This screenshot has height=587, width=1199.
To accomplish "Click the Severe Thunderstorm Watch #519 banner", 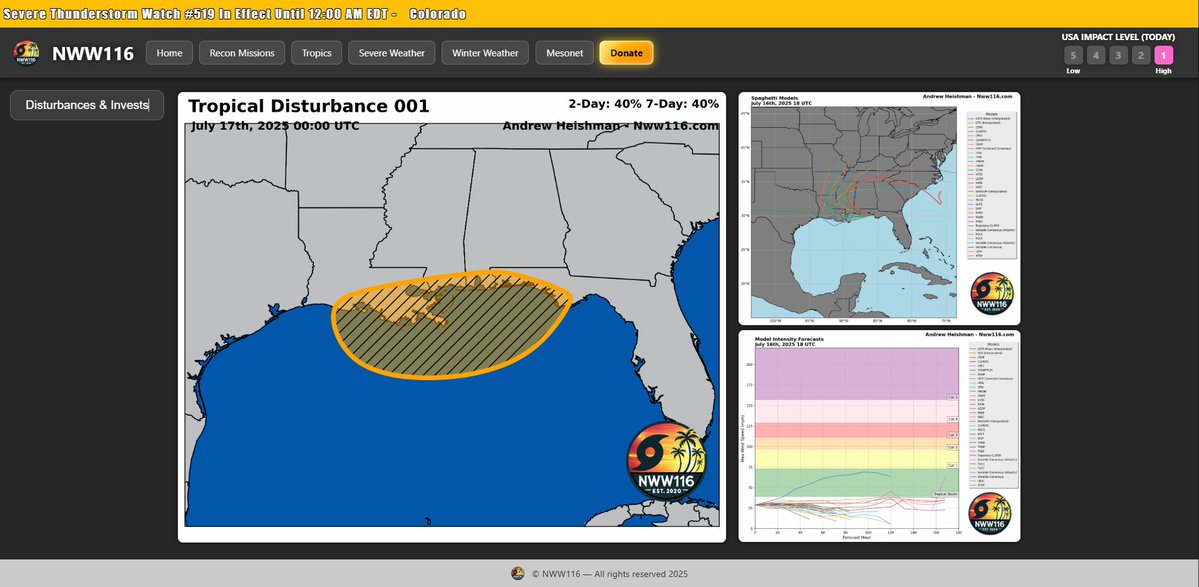I will (600, 14).
